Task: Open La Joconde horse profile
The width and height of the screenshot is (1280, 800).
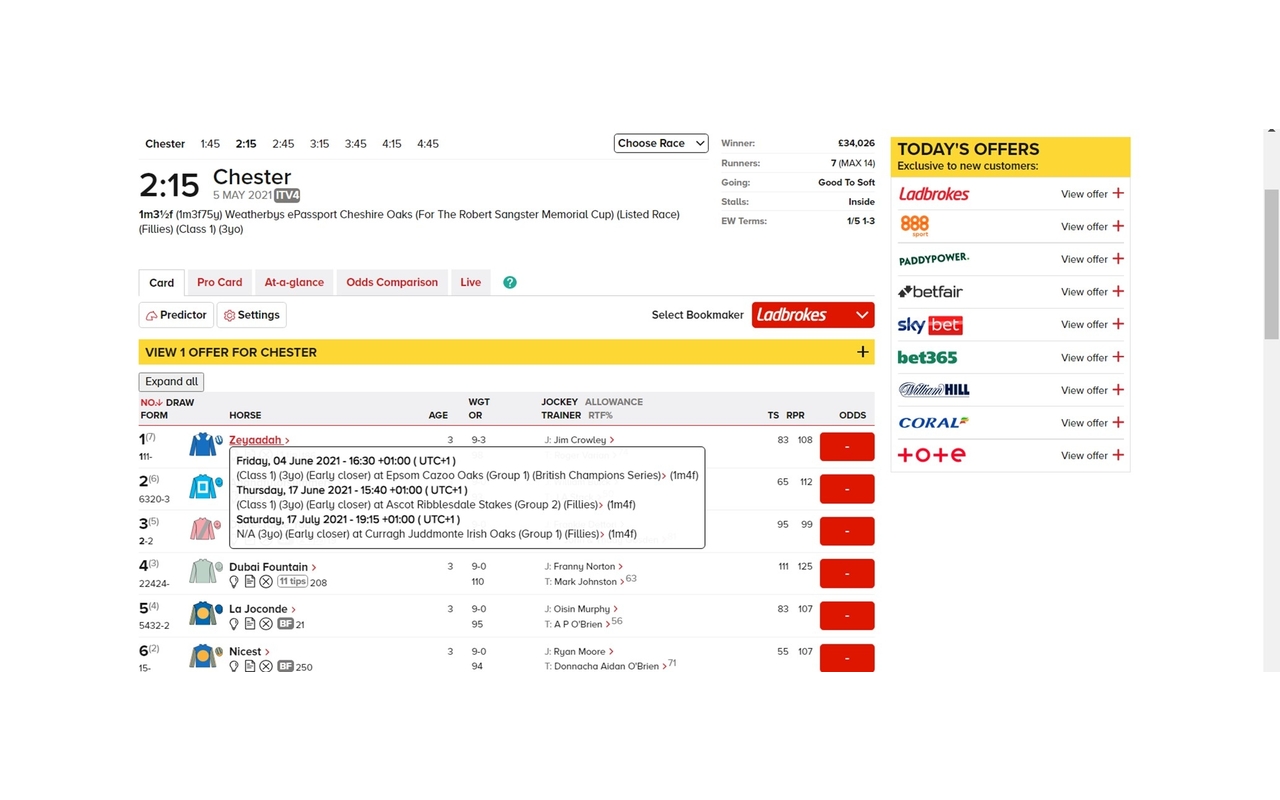Action: click(x=262, y=609)
